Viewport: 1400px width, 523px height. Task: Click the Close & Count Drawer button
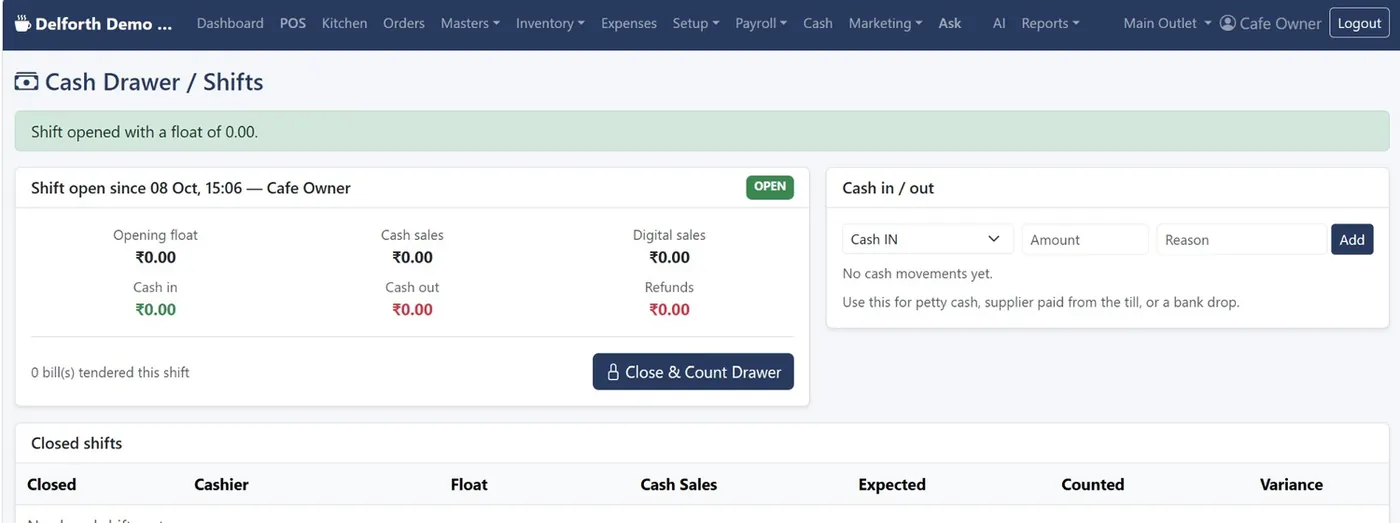tap(693, 372)
